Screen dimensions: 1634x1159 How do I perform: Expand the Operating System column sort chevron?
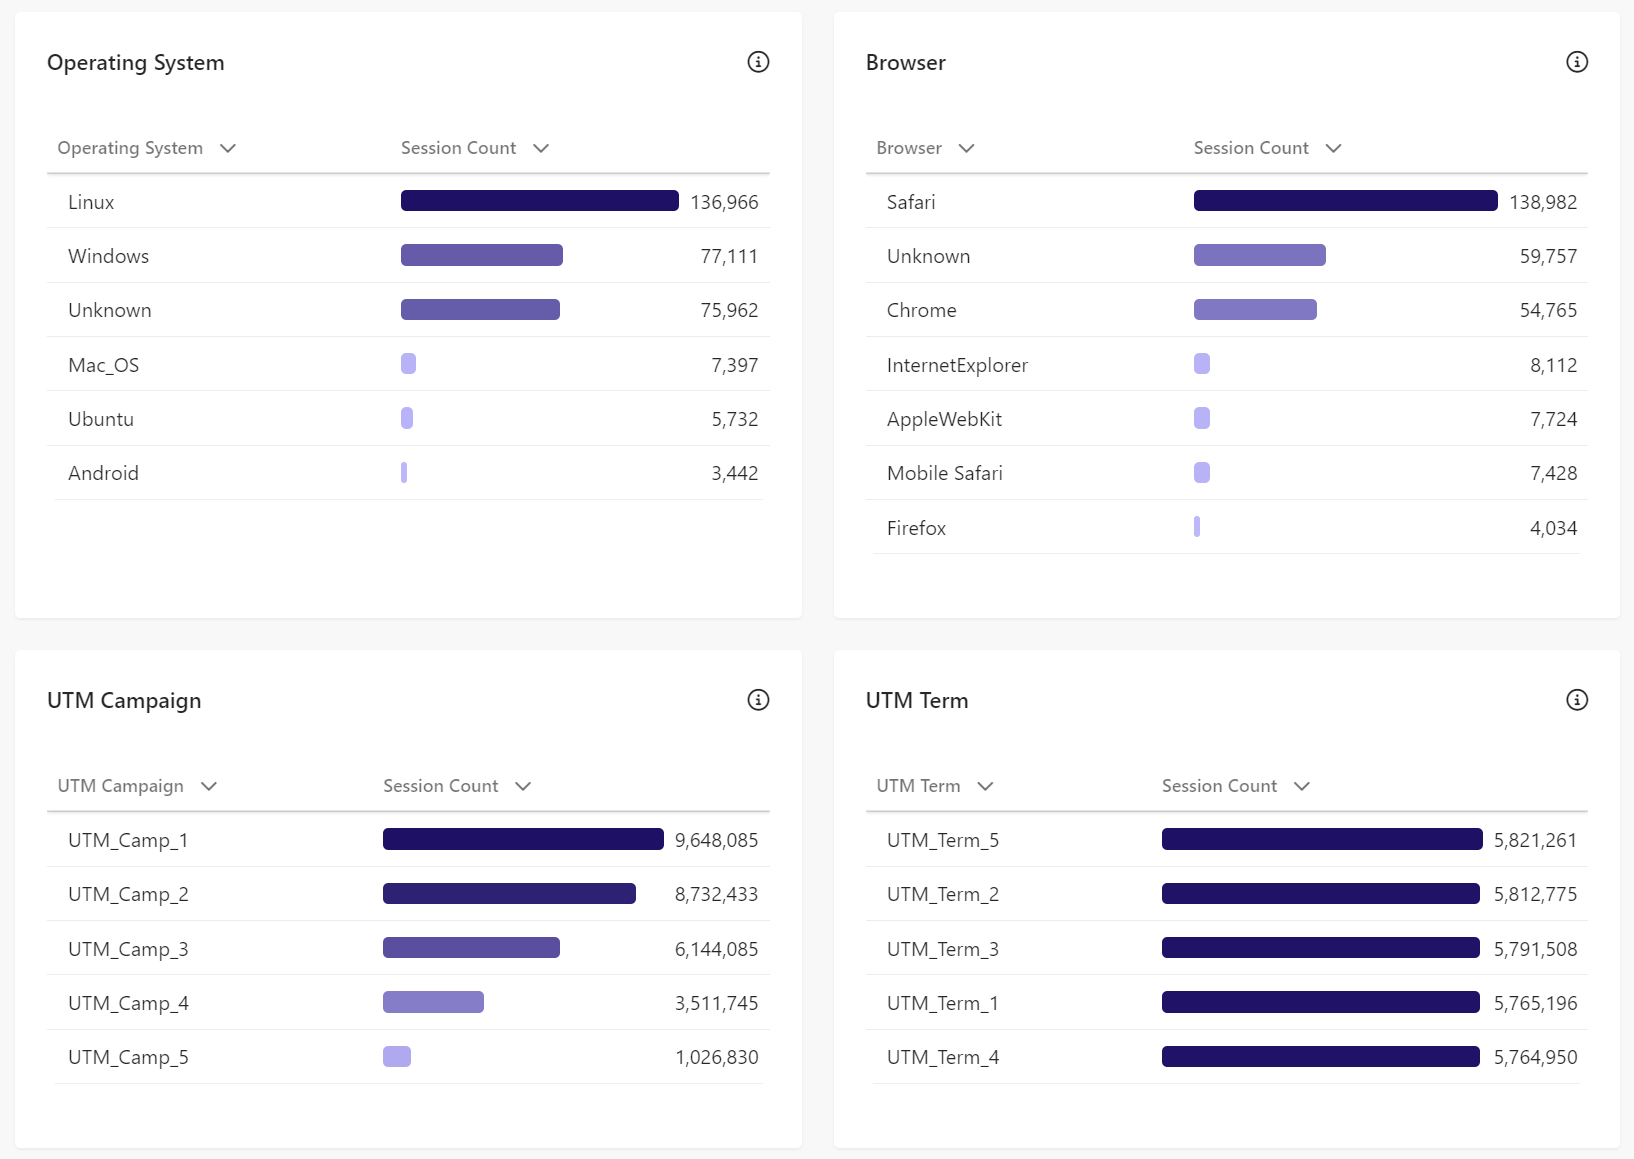tap(228, 148)
